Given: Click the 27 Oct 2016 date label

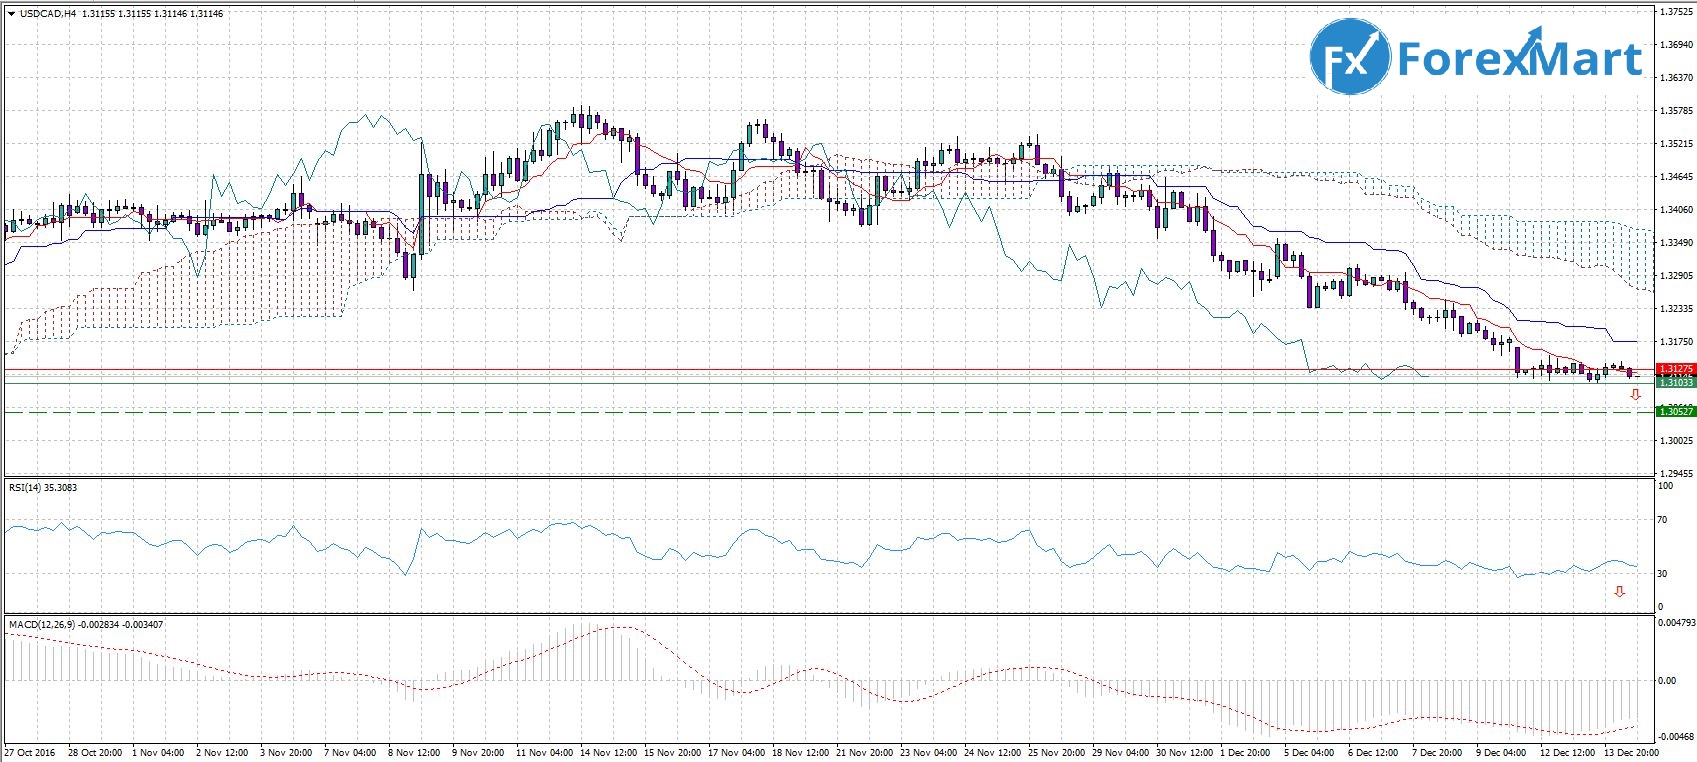Looking at the screenshot, I should (30, 753).
